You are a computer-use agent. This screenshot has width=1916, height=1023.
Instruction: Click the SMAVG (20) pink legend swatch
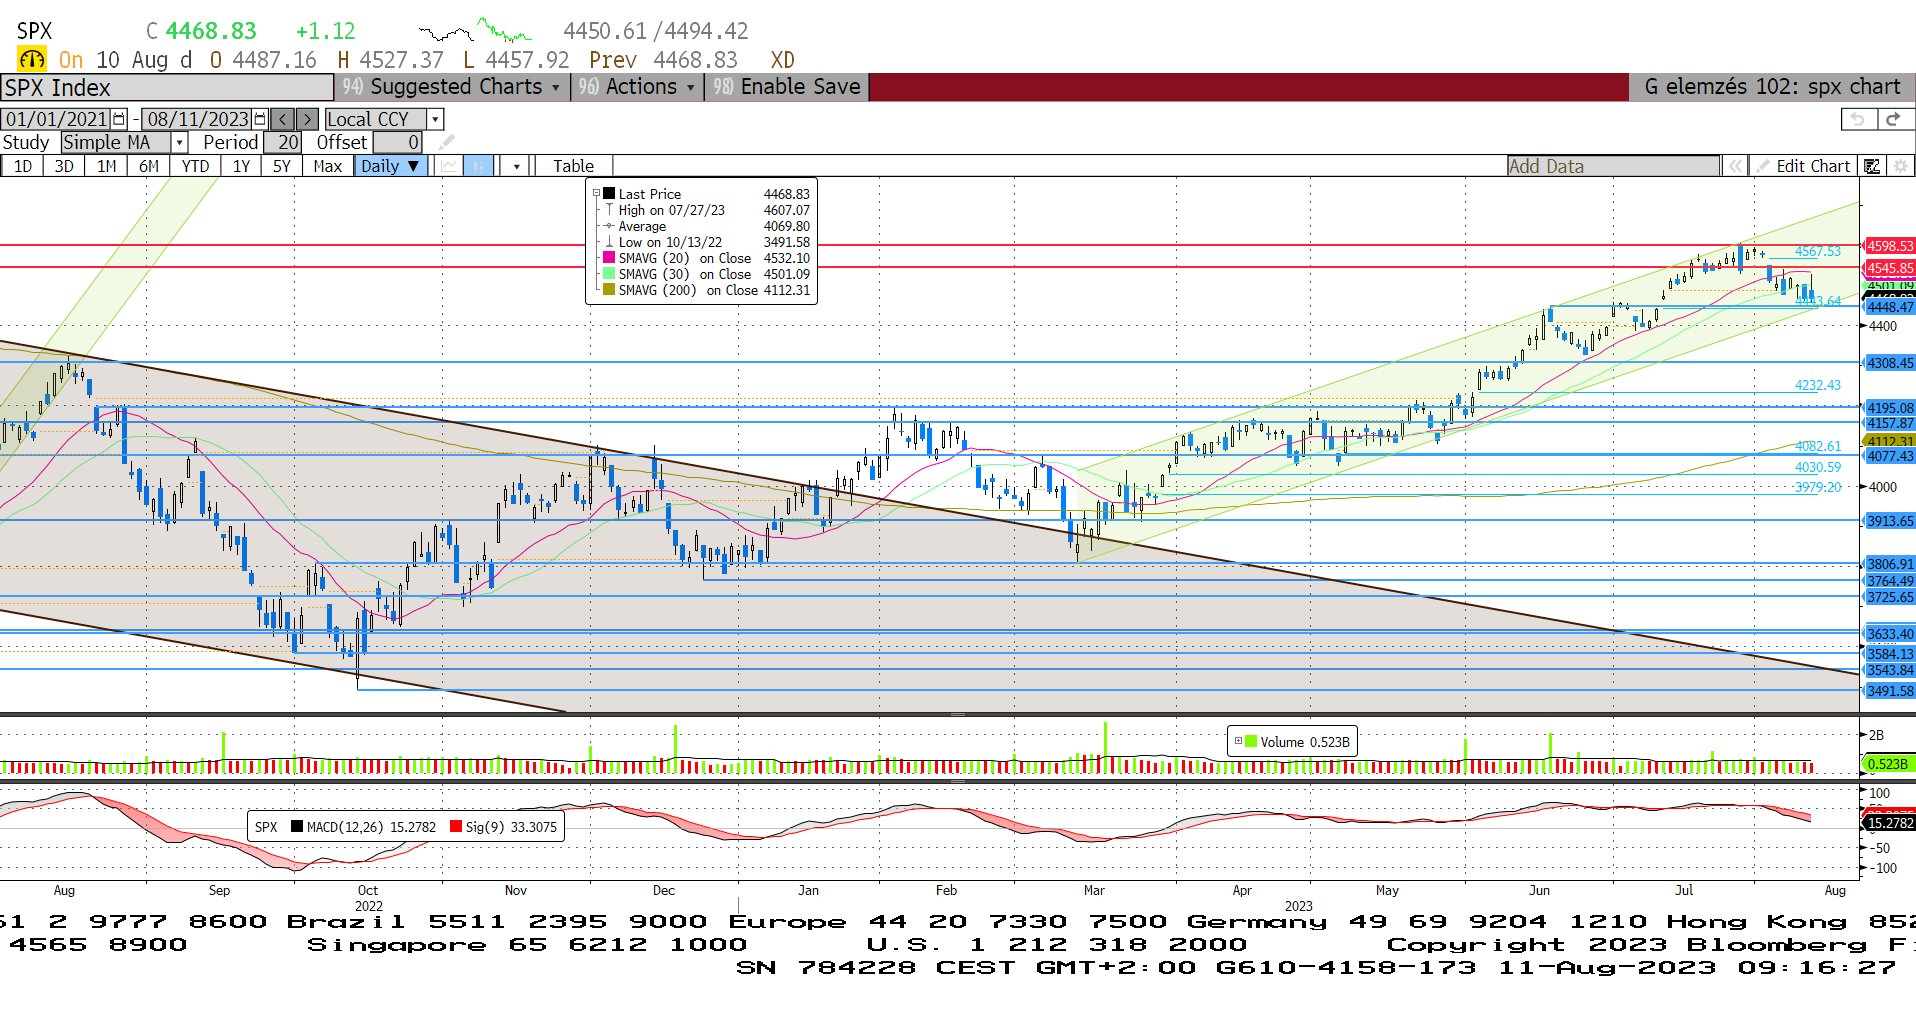(609, 258)
